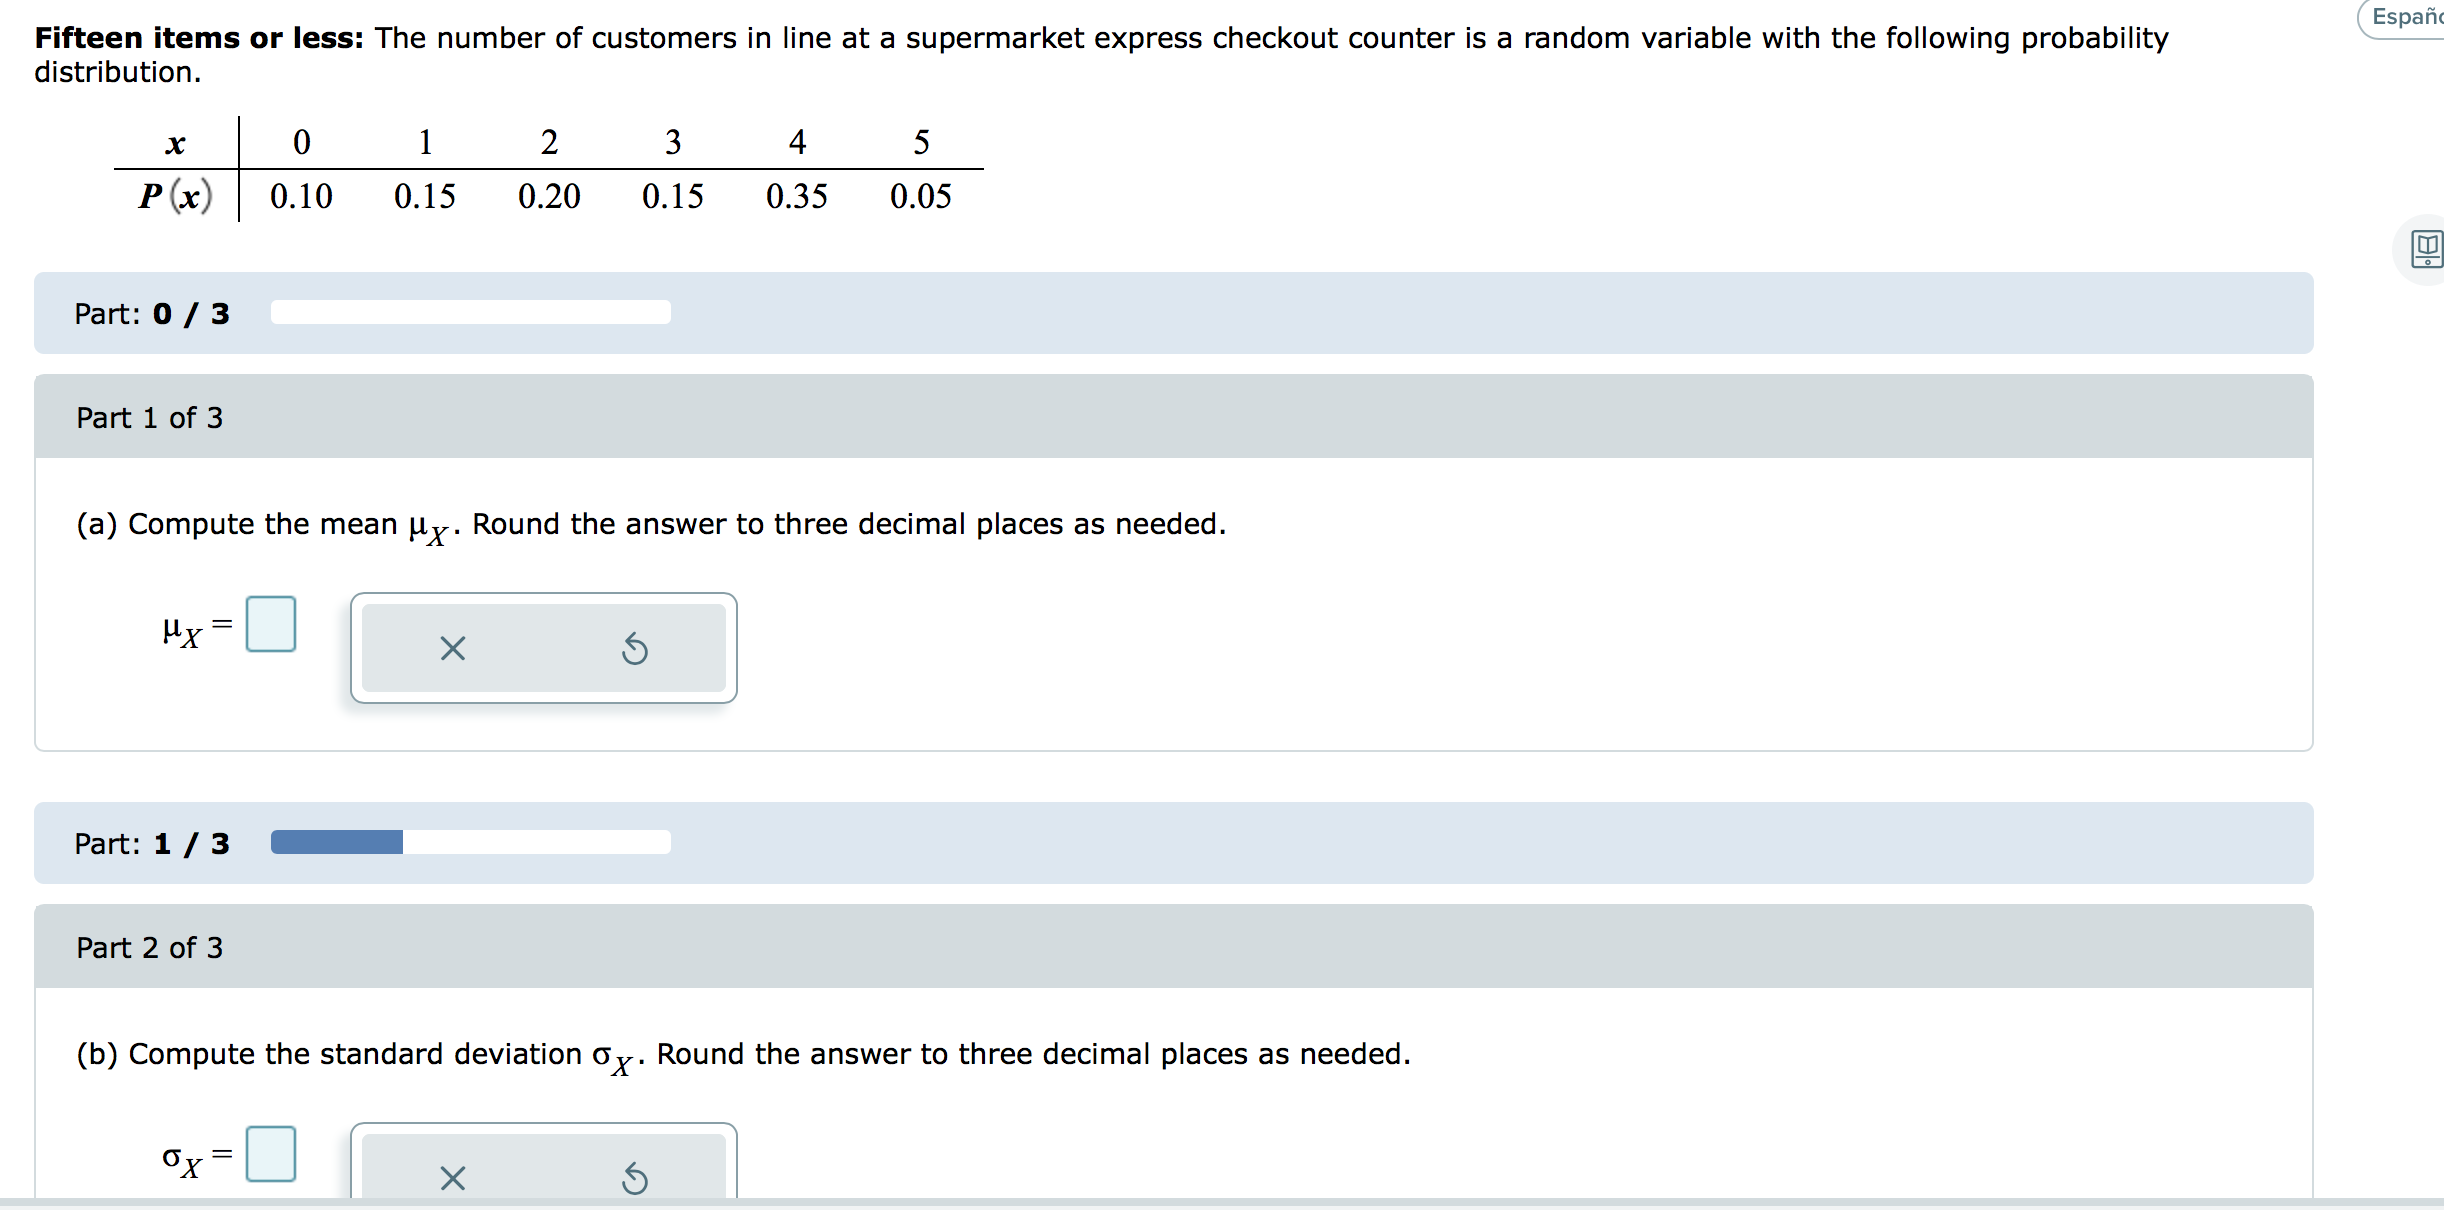Viewport: 2444px width, 1210px height.
Task: Click the μX answer entry box
Action: coord(271,623)
